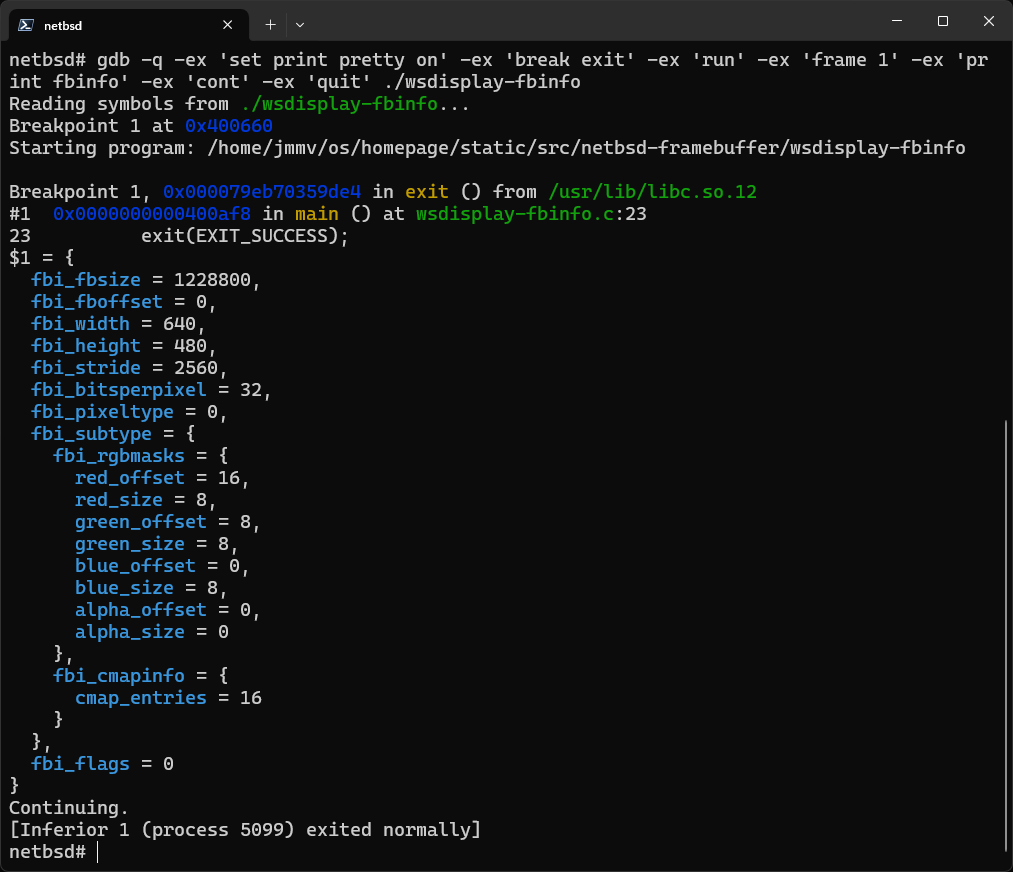The width and height of the screenshot is (1013, 872).
Task: Click the red_size field
Action: pyautogui.click(x=119, y=499)
